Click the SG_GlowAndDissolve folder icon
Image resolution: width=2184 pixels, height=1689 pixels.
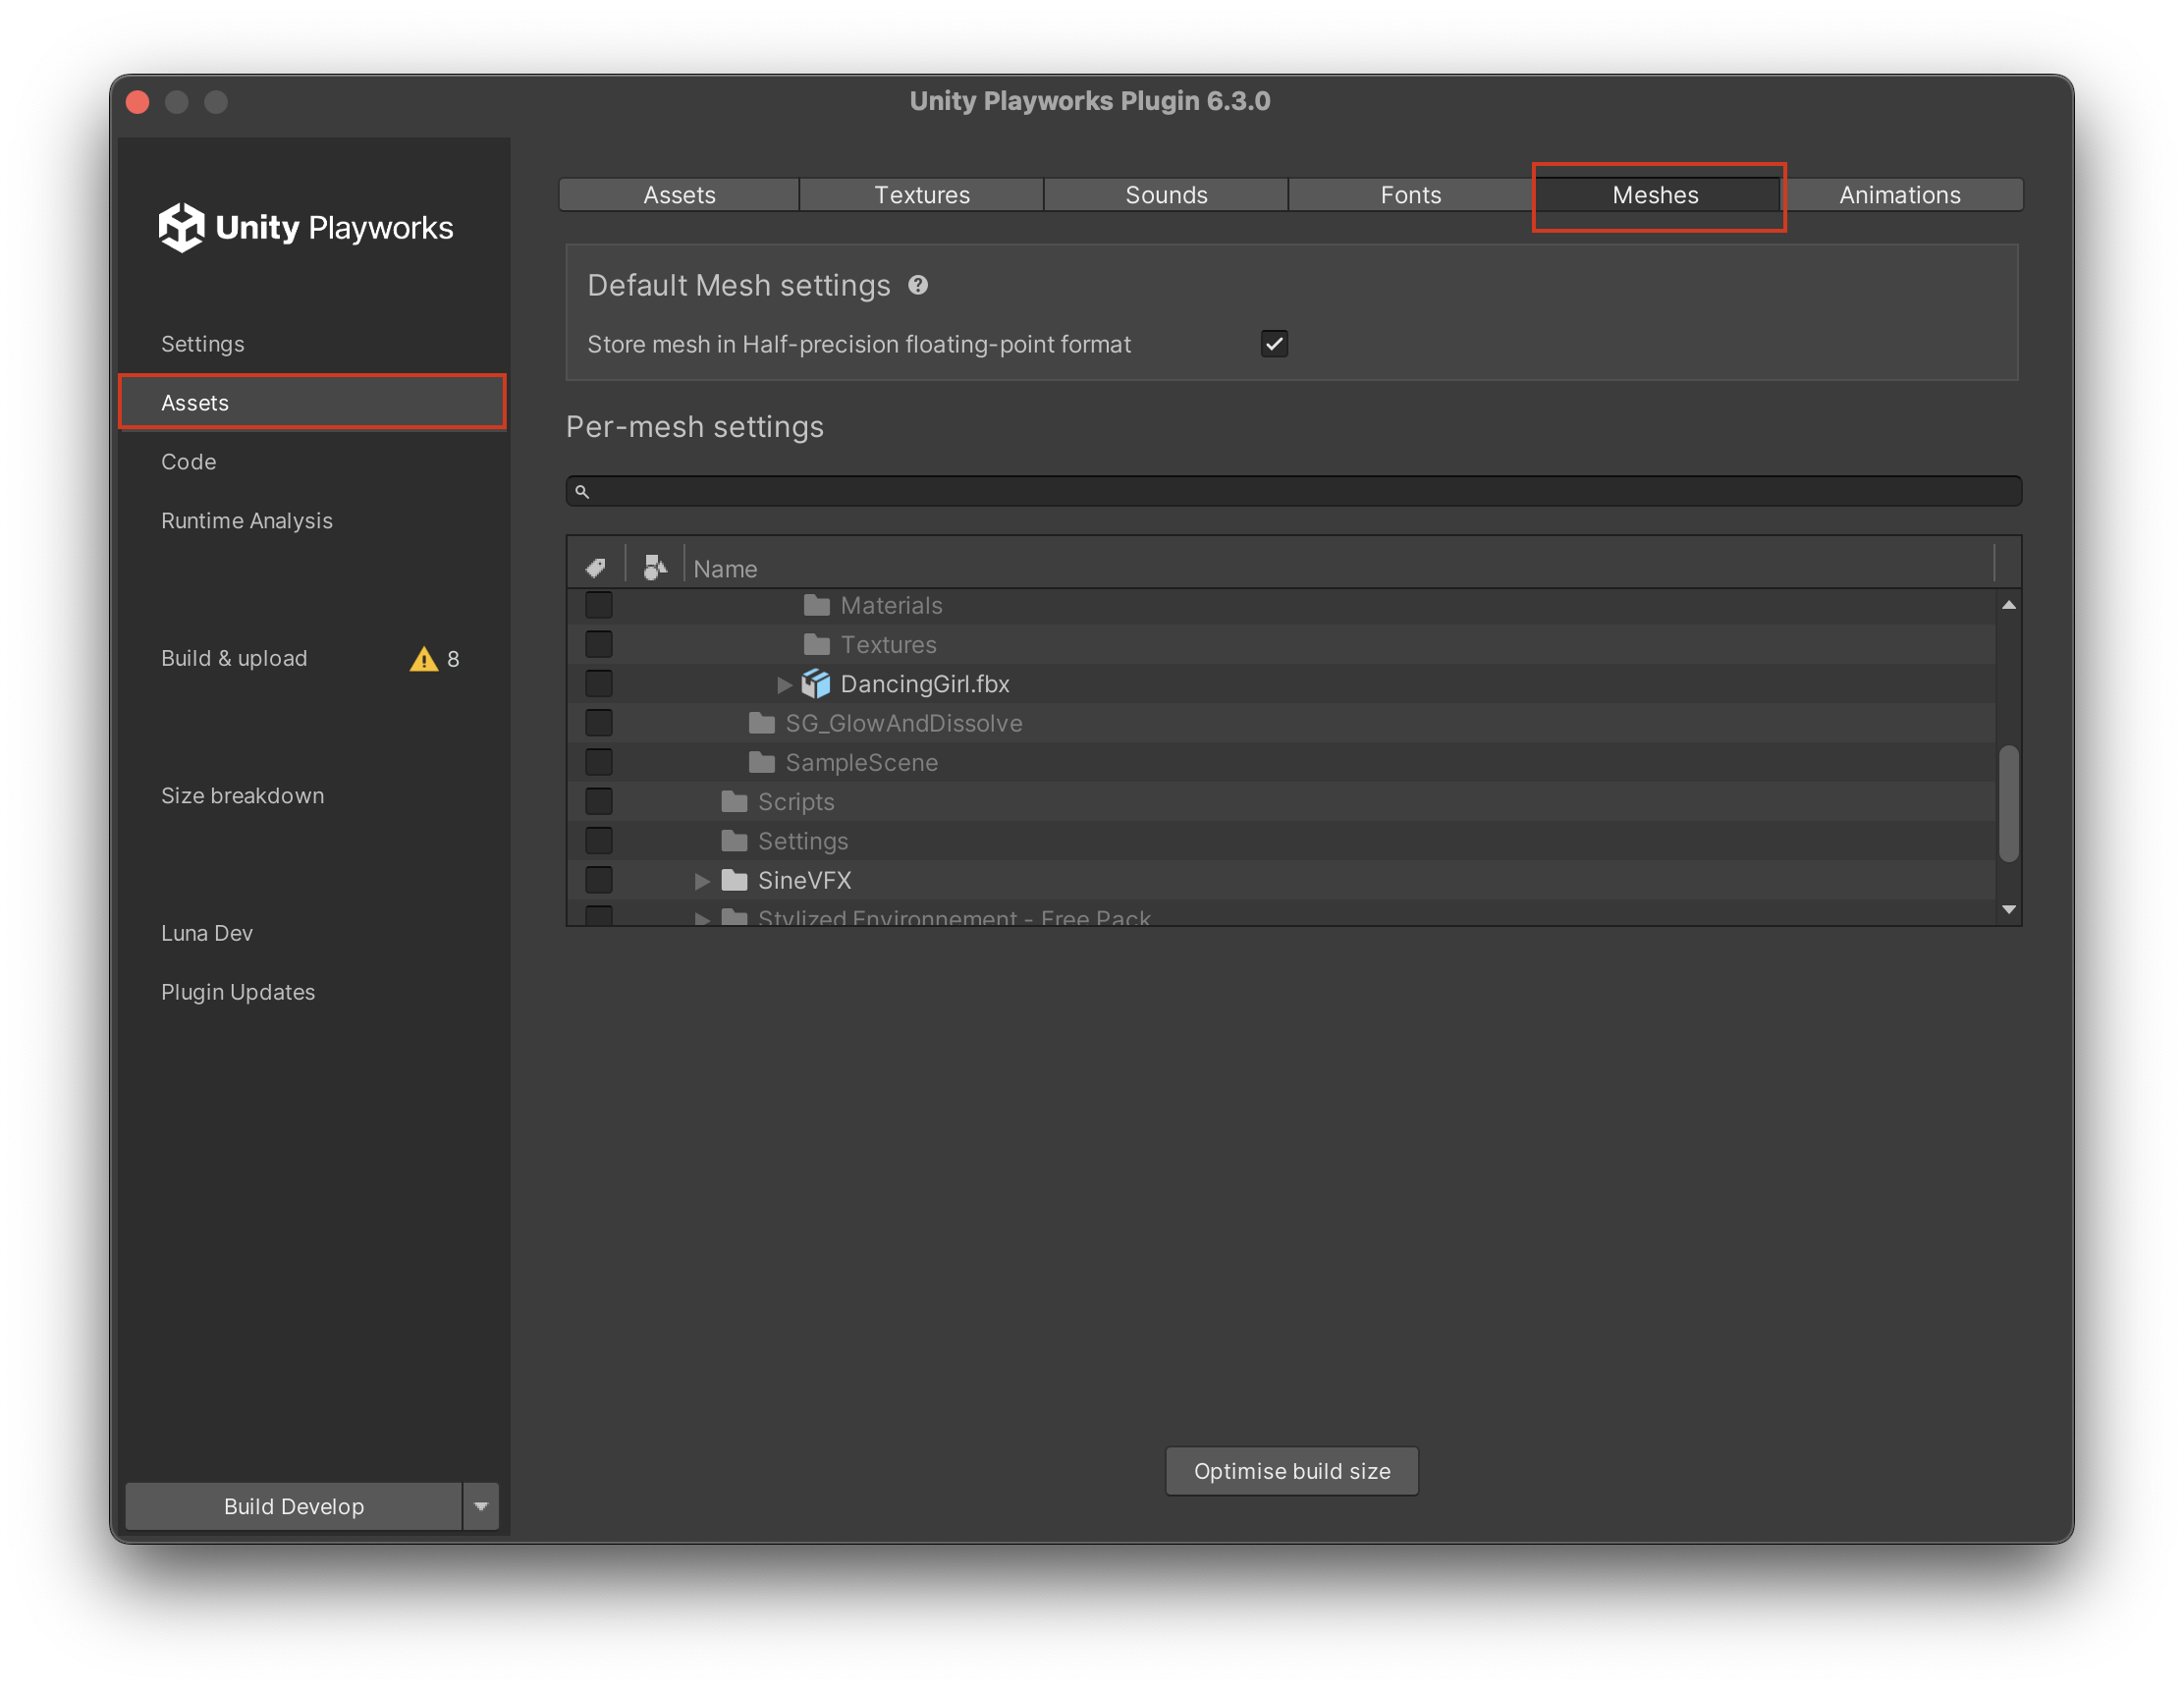[x=762, y=723]
